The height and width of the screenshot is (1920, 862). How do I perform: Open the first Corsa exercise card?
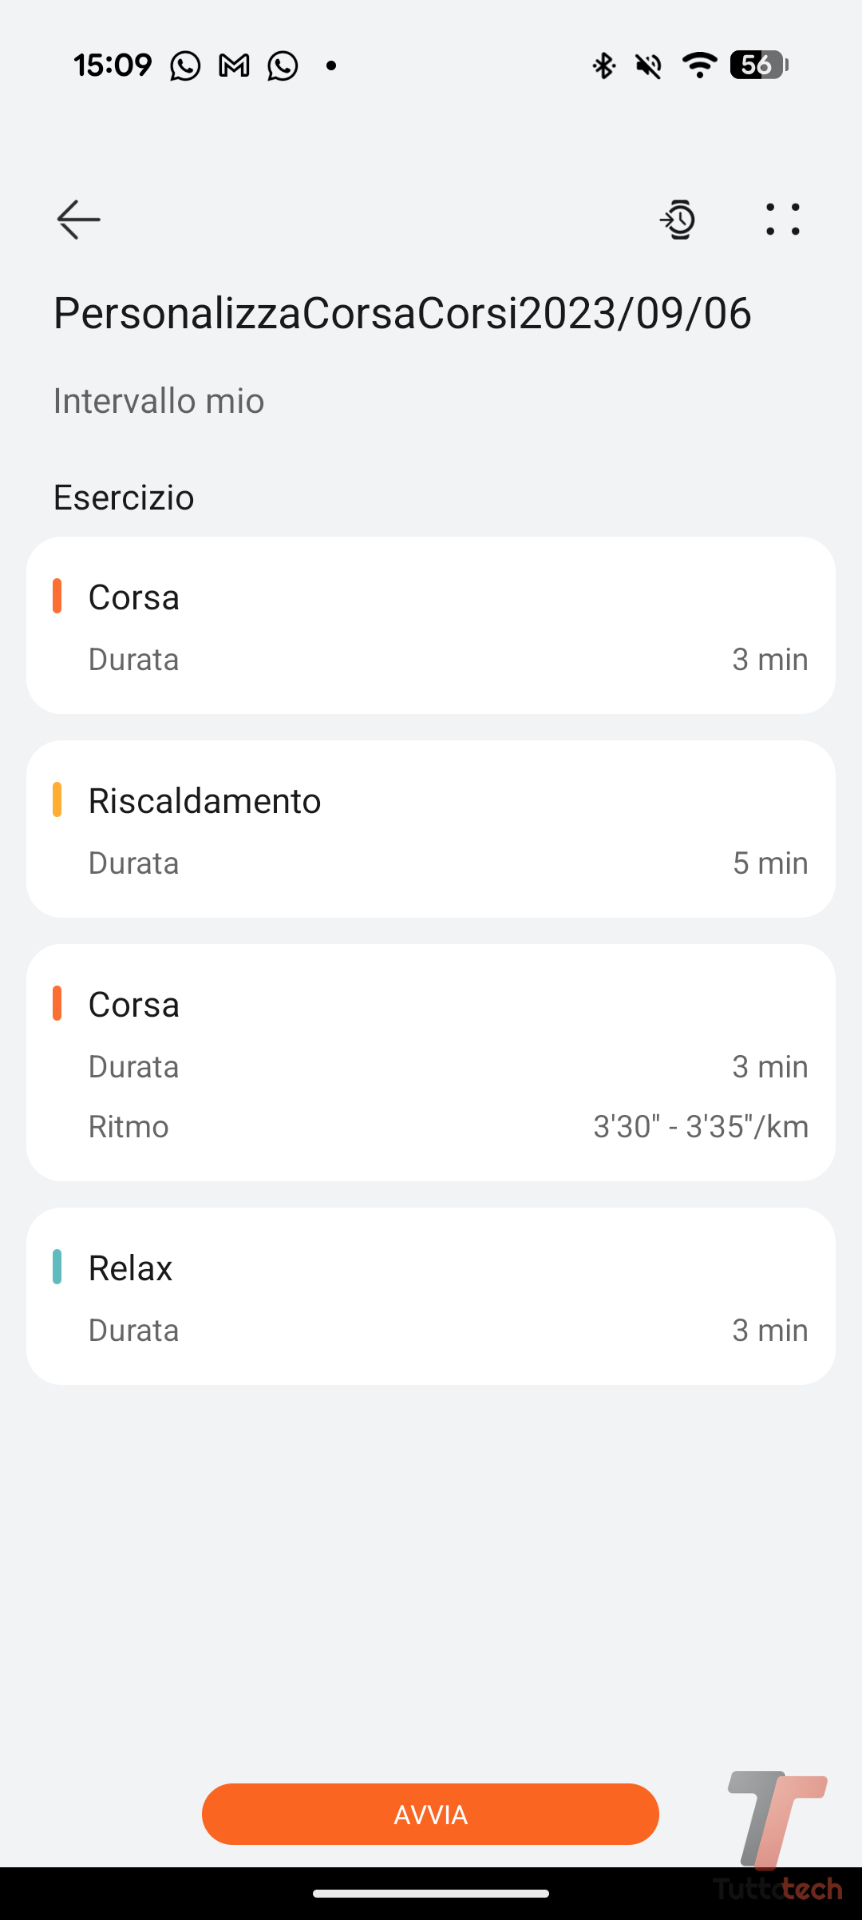(x=430, y=626)
